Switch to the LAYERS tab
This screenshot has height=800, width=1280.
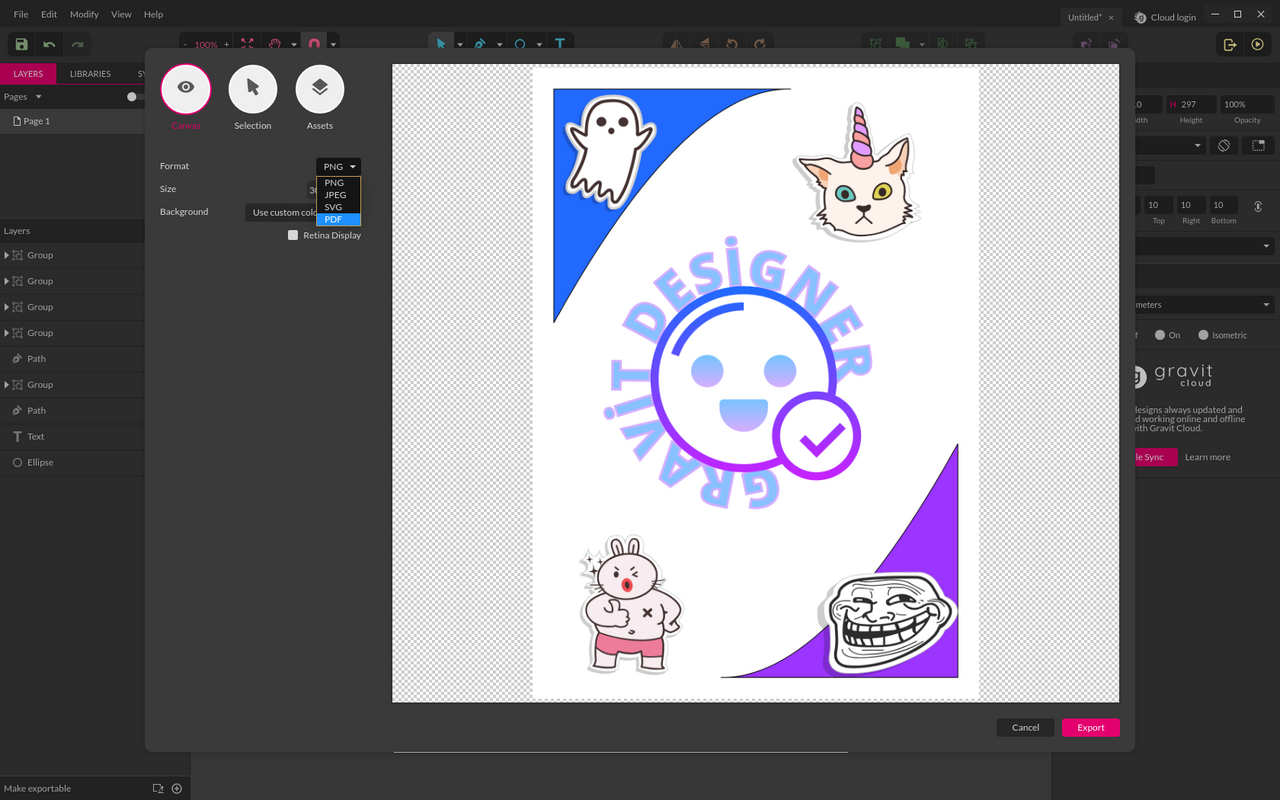pos(28,74)
